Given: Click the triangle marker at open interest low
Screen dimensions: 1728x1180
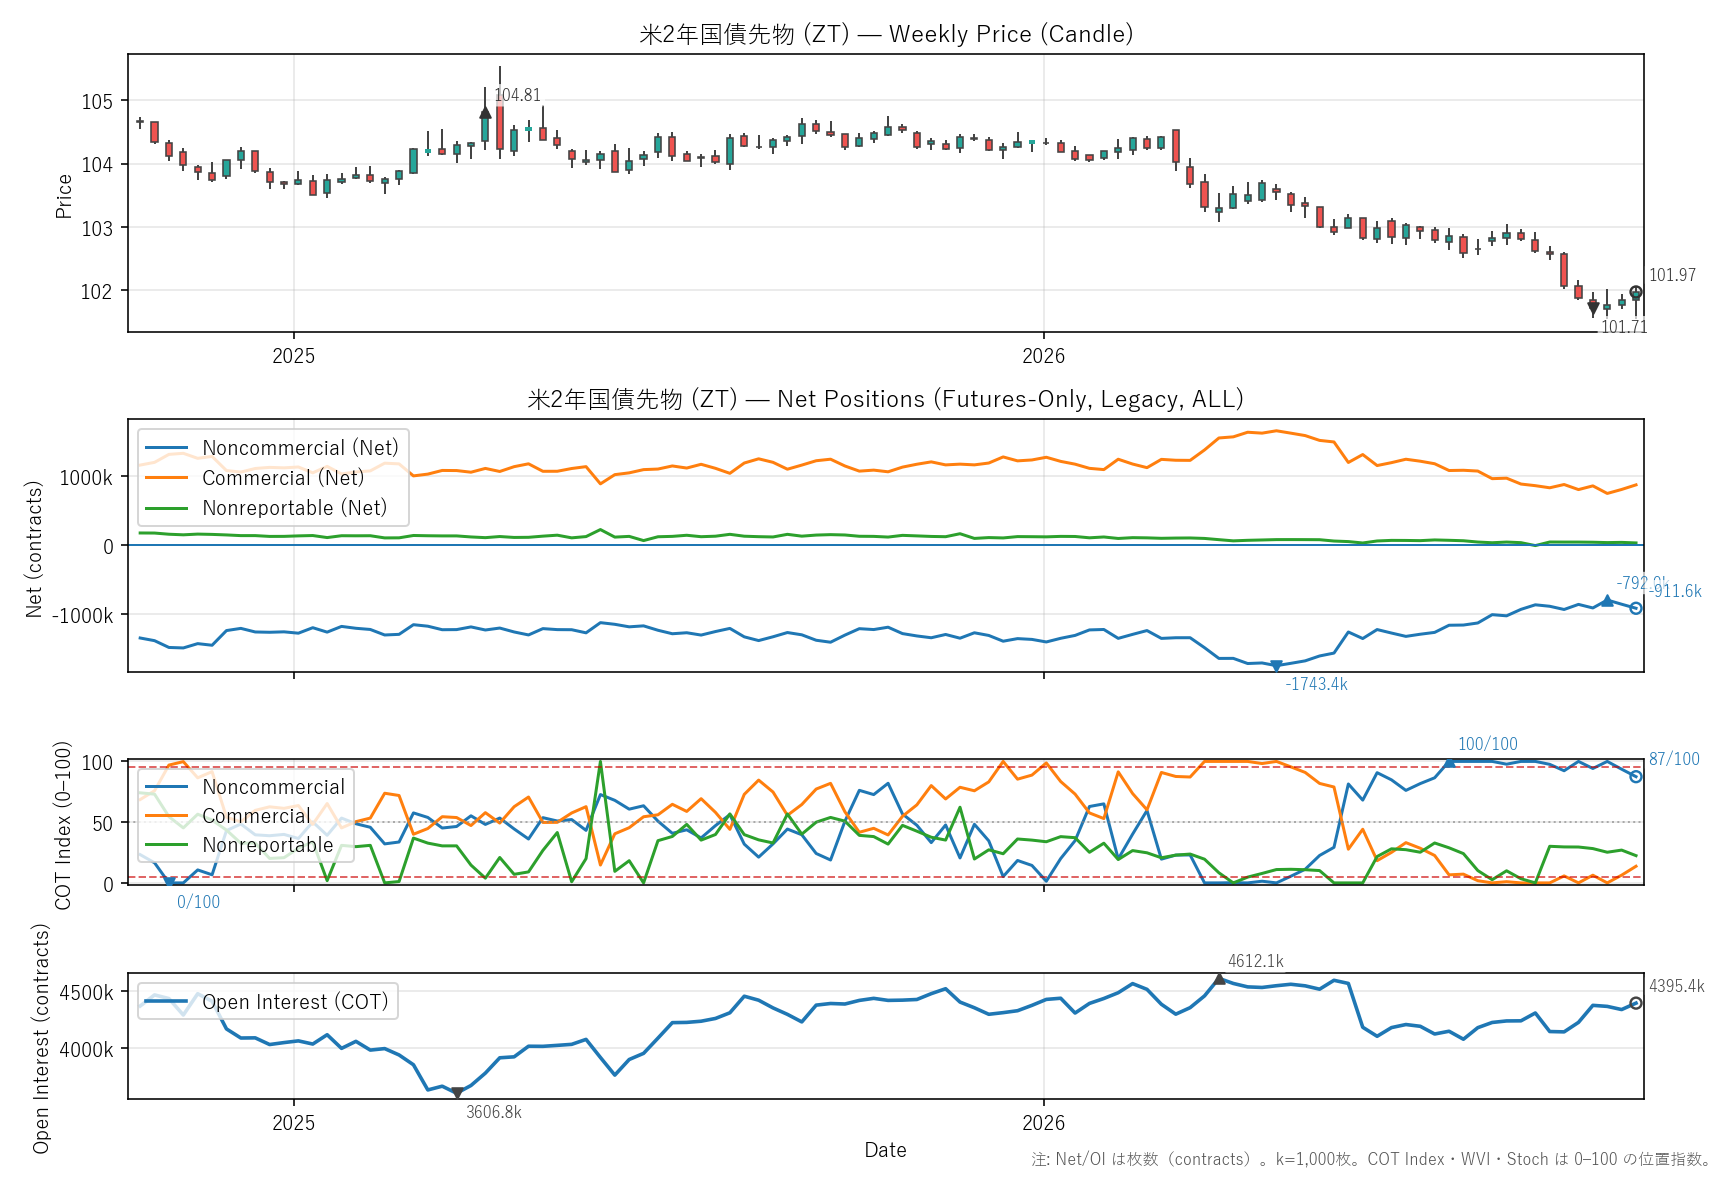Looking at the screenshot, I should [458, 1093].
